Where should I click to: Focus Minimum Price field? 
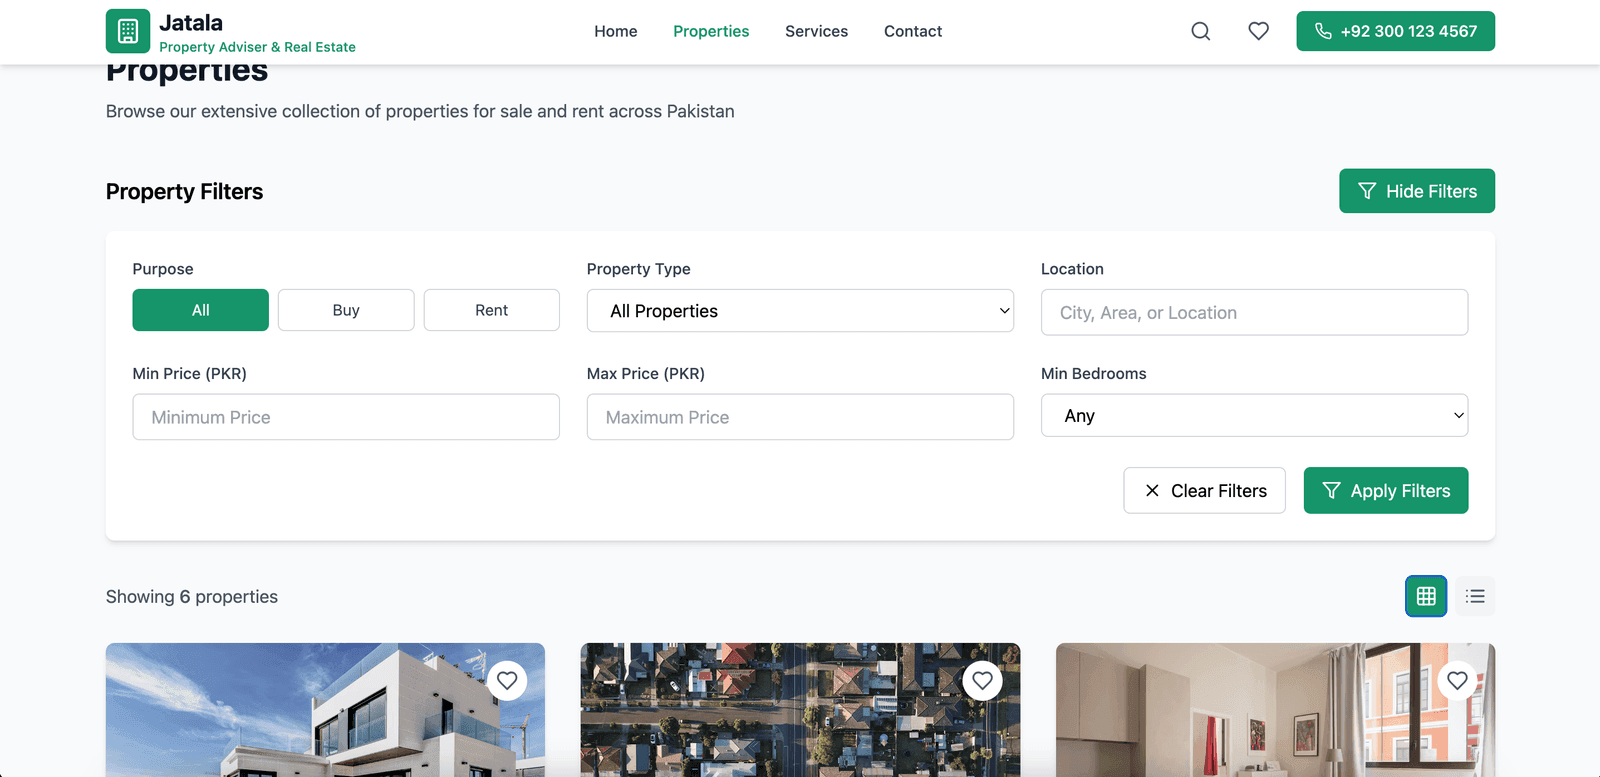click(x=346, y=417)
